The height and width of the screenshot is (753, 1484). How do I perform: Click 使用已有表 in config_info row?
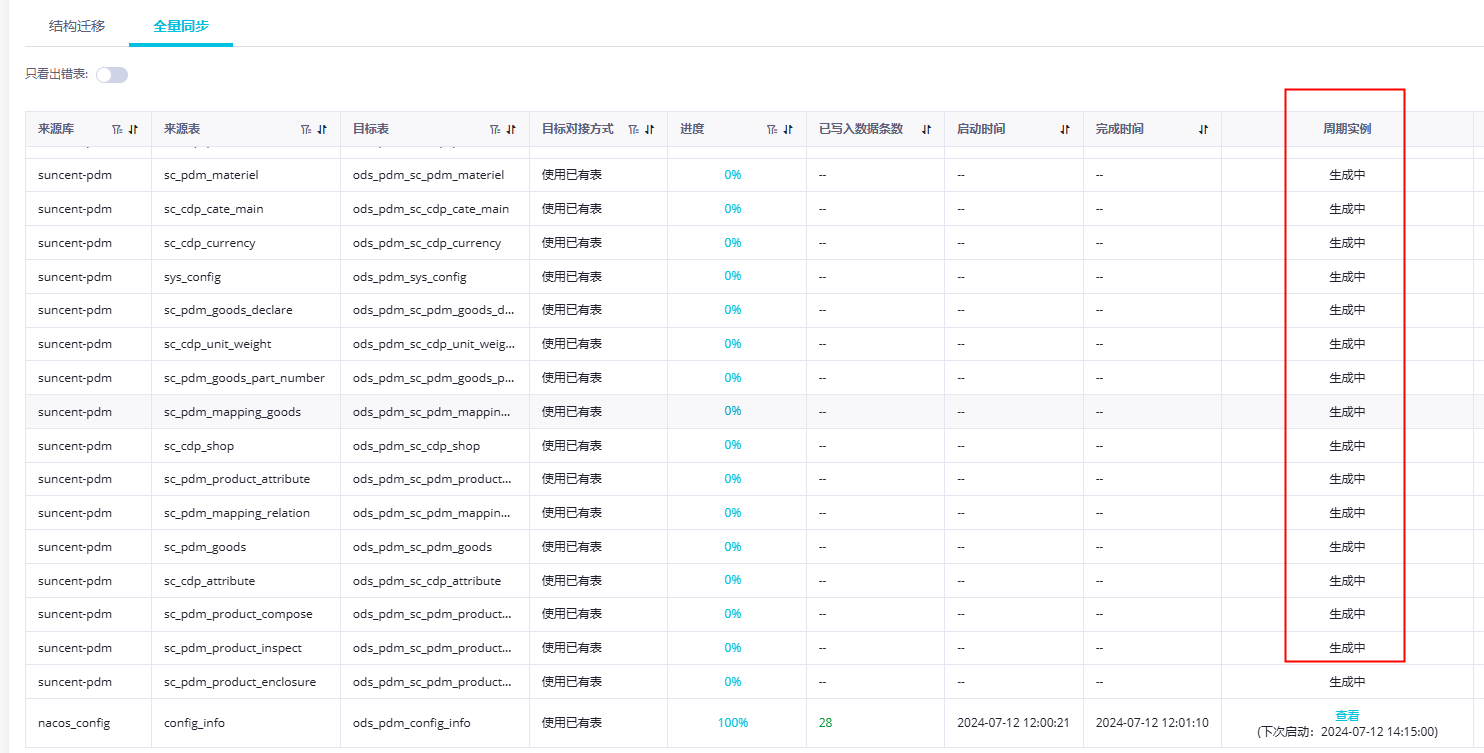(572, 723)
